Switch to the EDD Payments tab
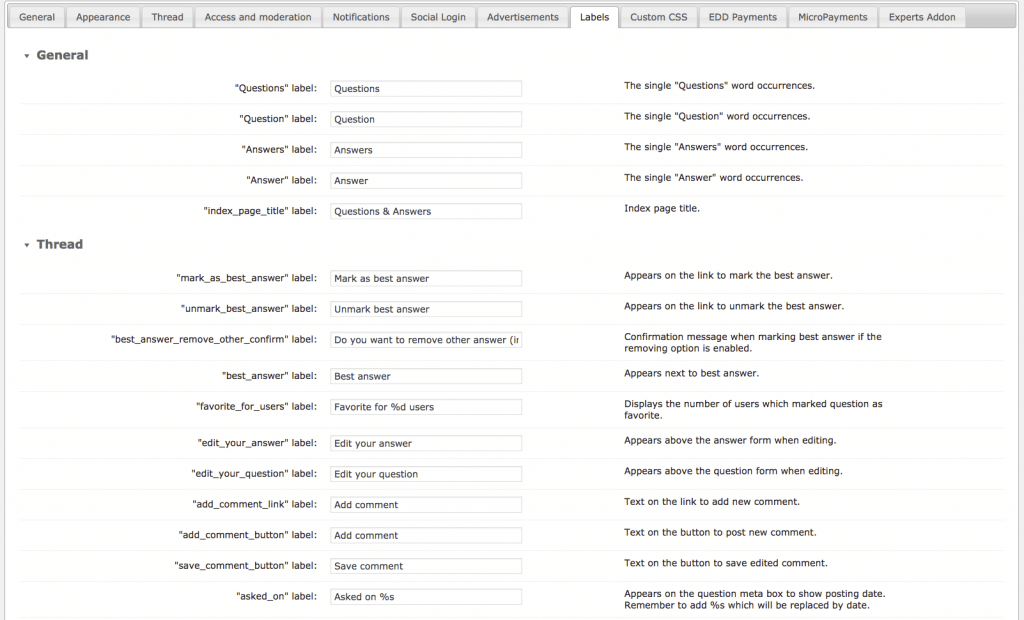 [x=742, y=16]
